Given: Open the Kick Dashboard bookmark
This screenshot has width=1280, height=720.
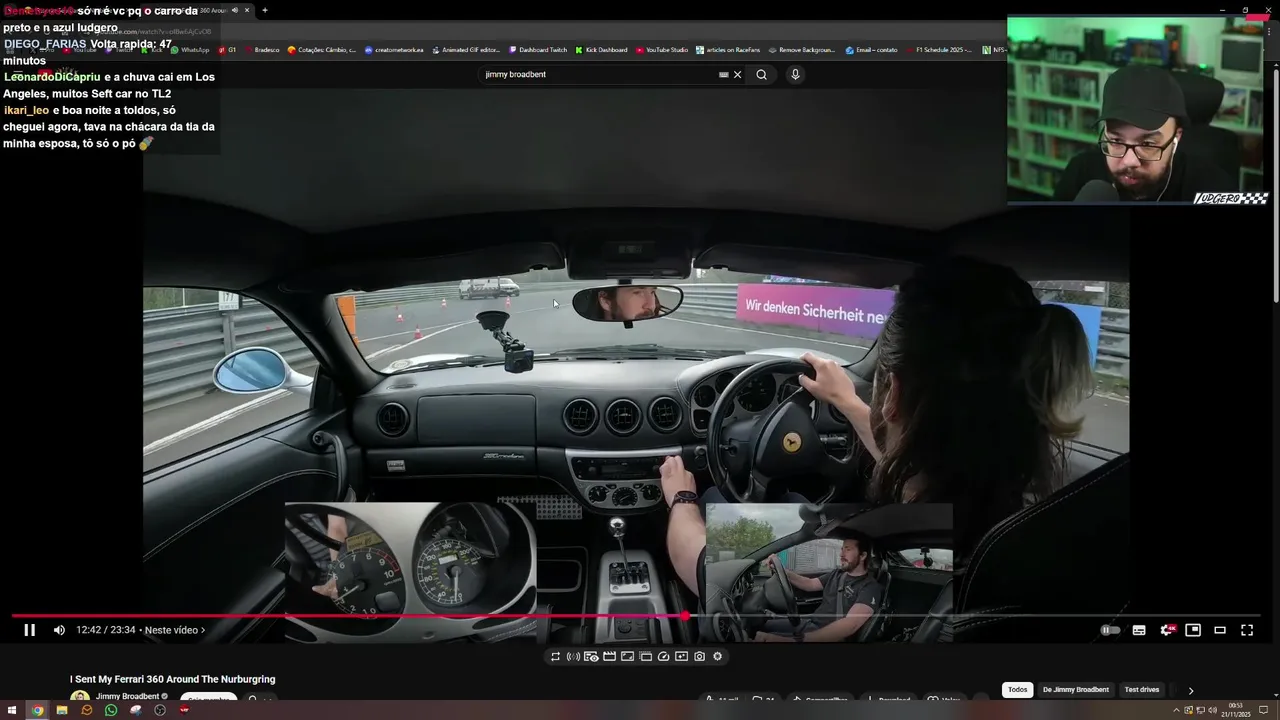Looking at the screenshot, I should coord(602,50).
